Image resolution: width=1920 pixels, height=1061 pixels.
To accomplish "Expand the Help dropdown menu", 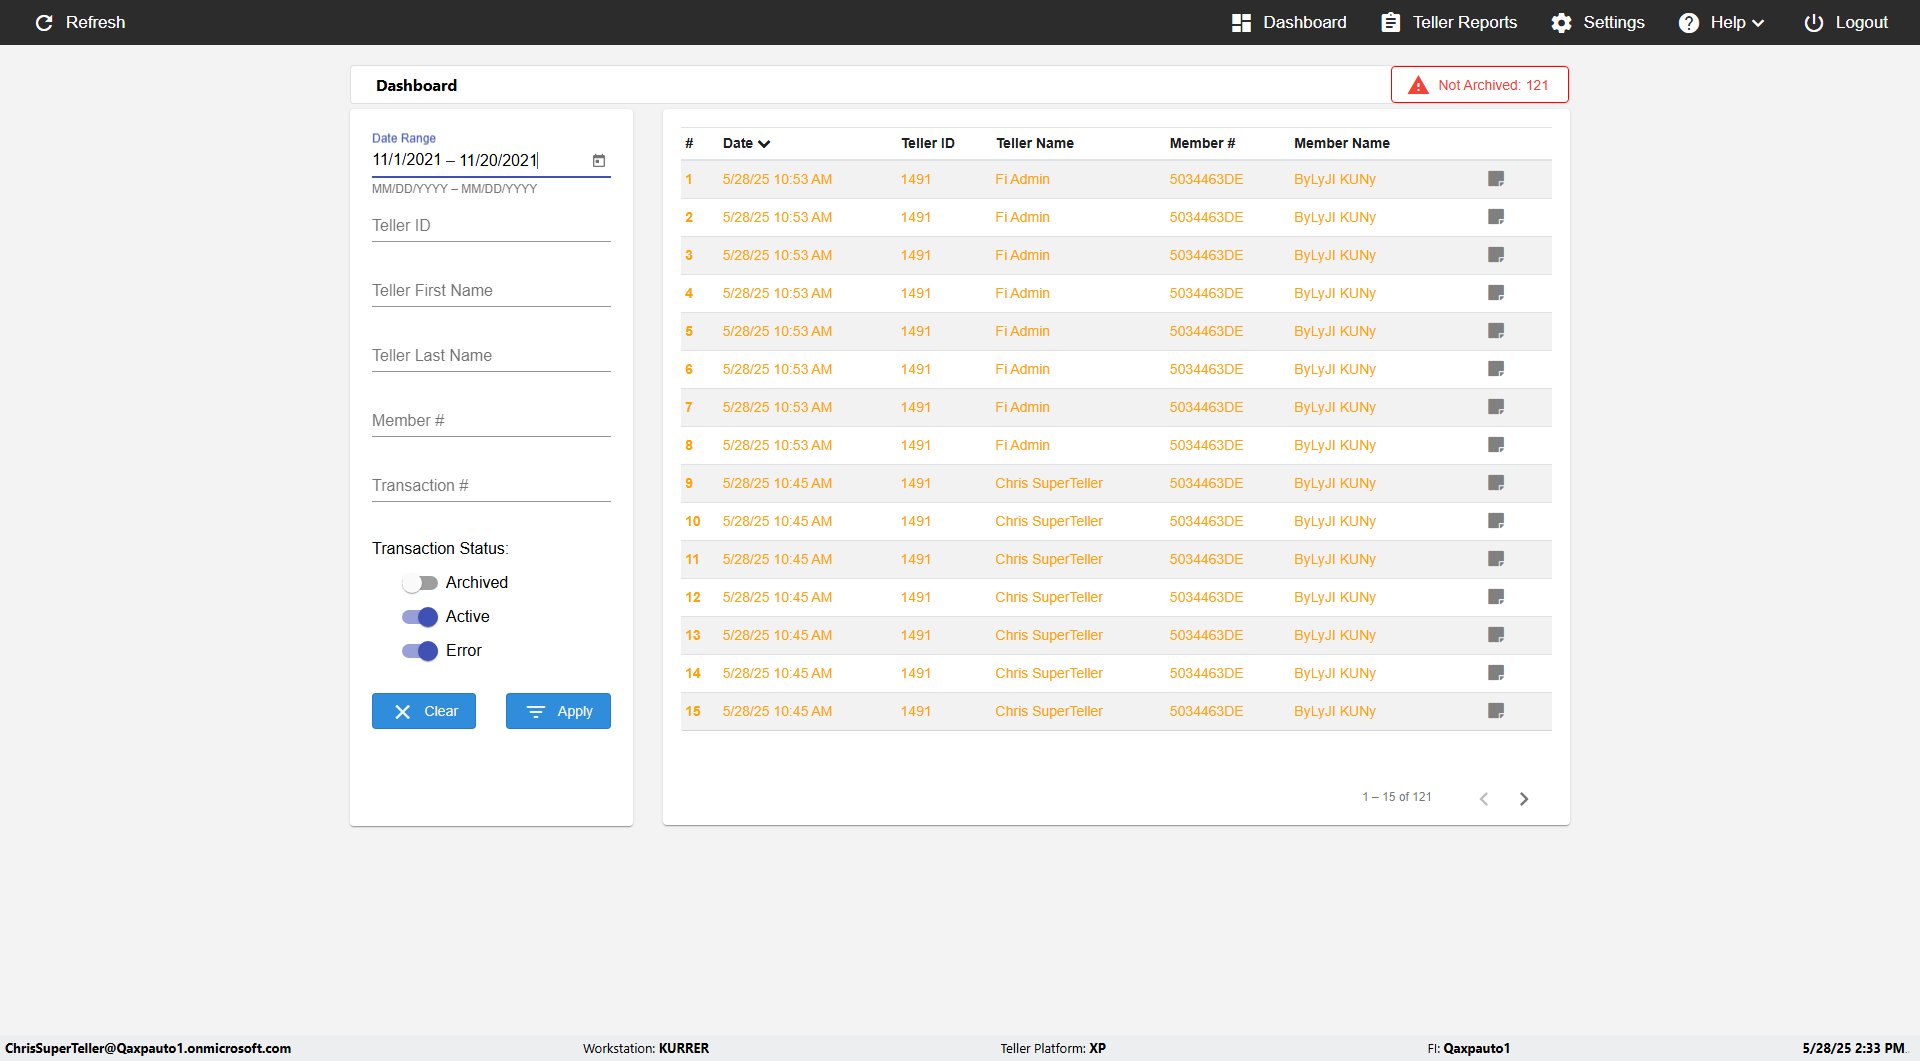I will (1721, 22).
